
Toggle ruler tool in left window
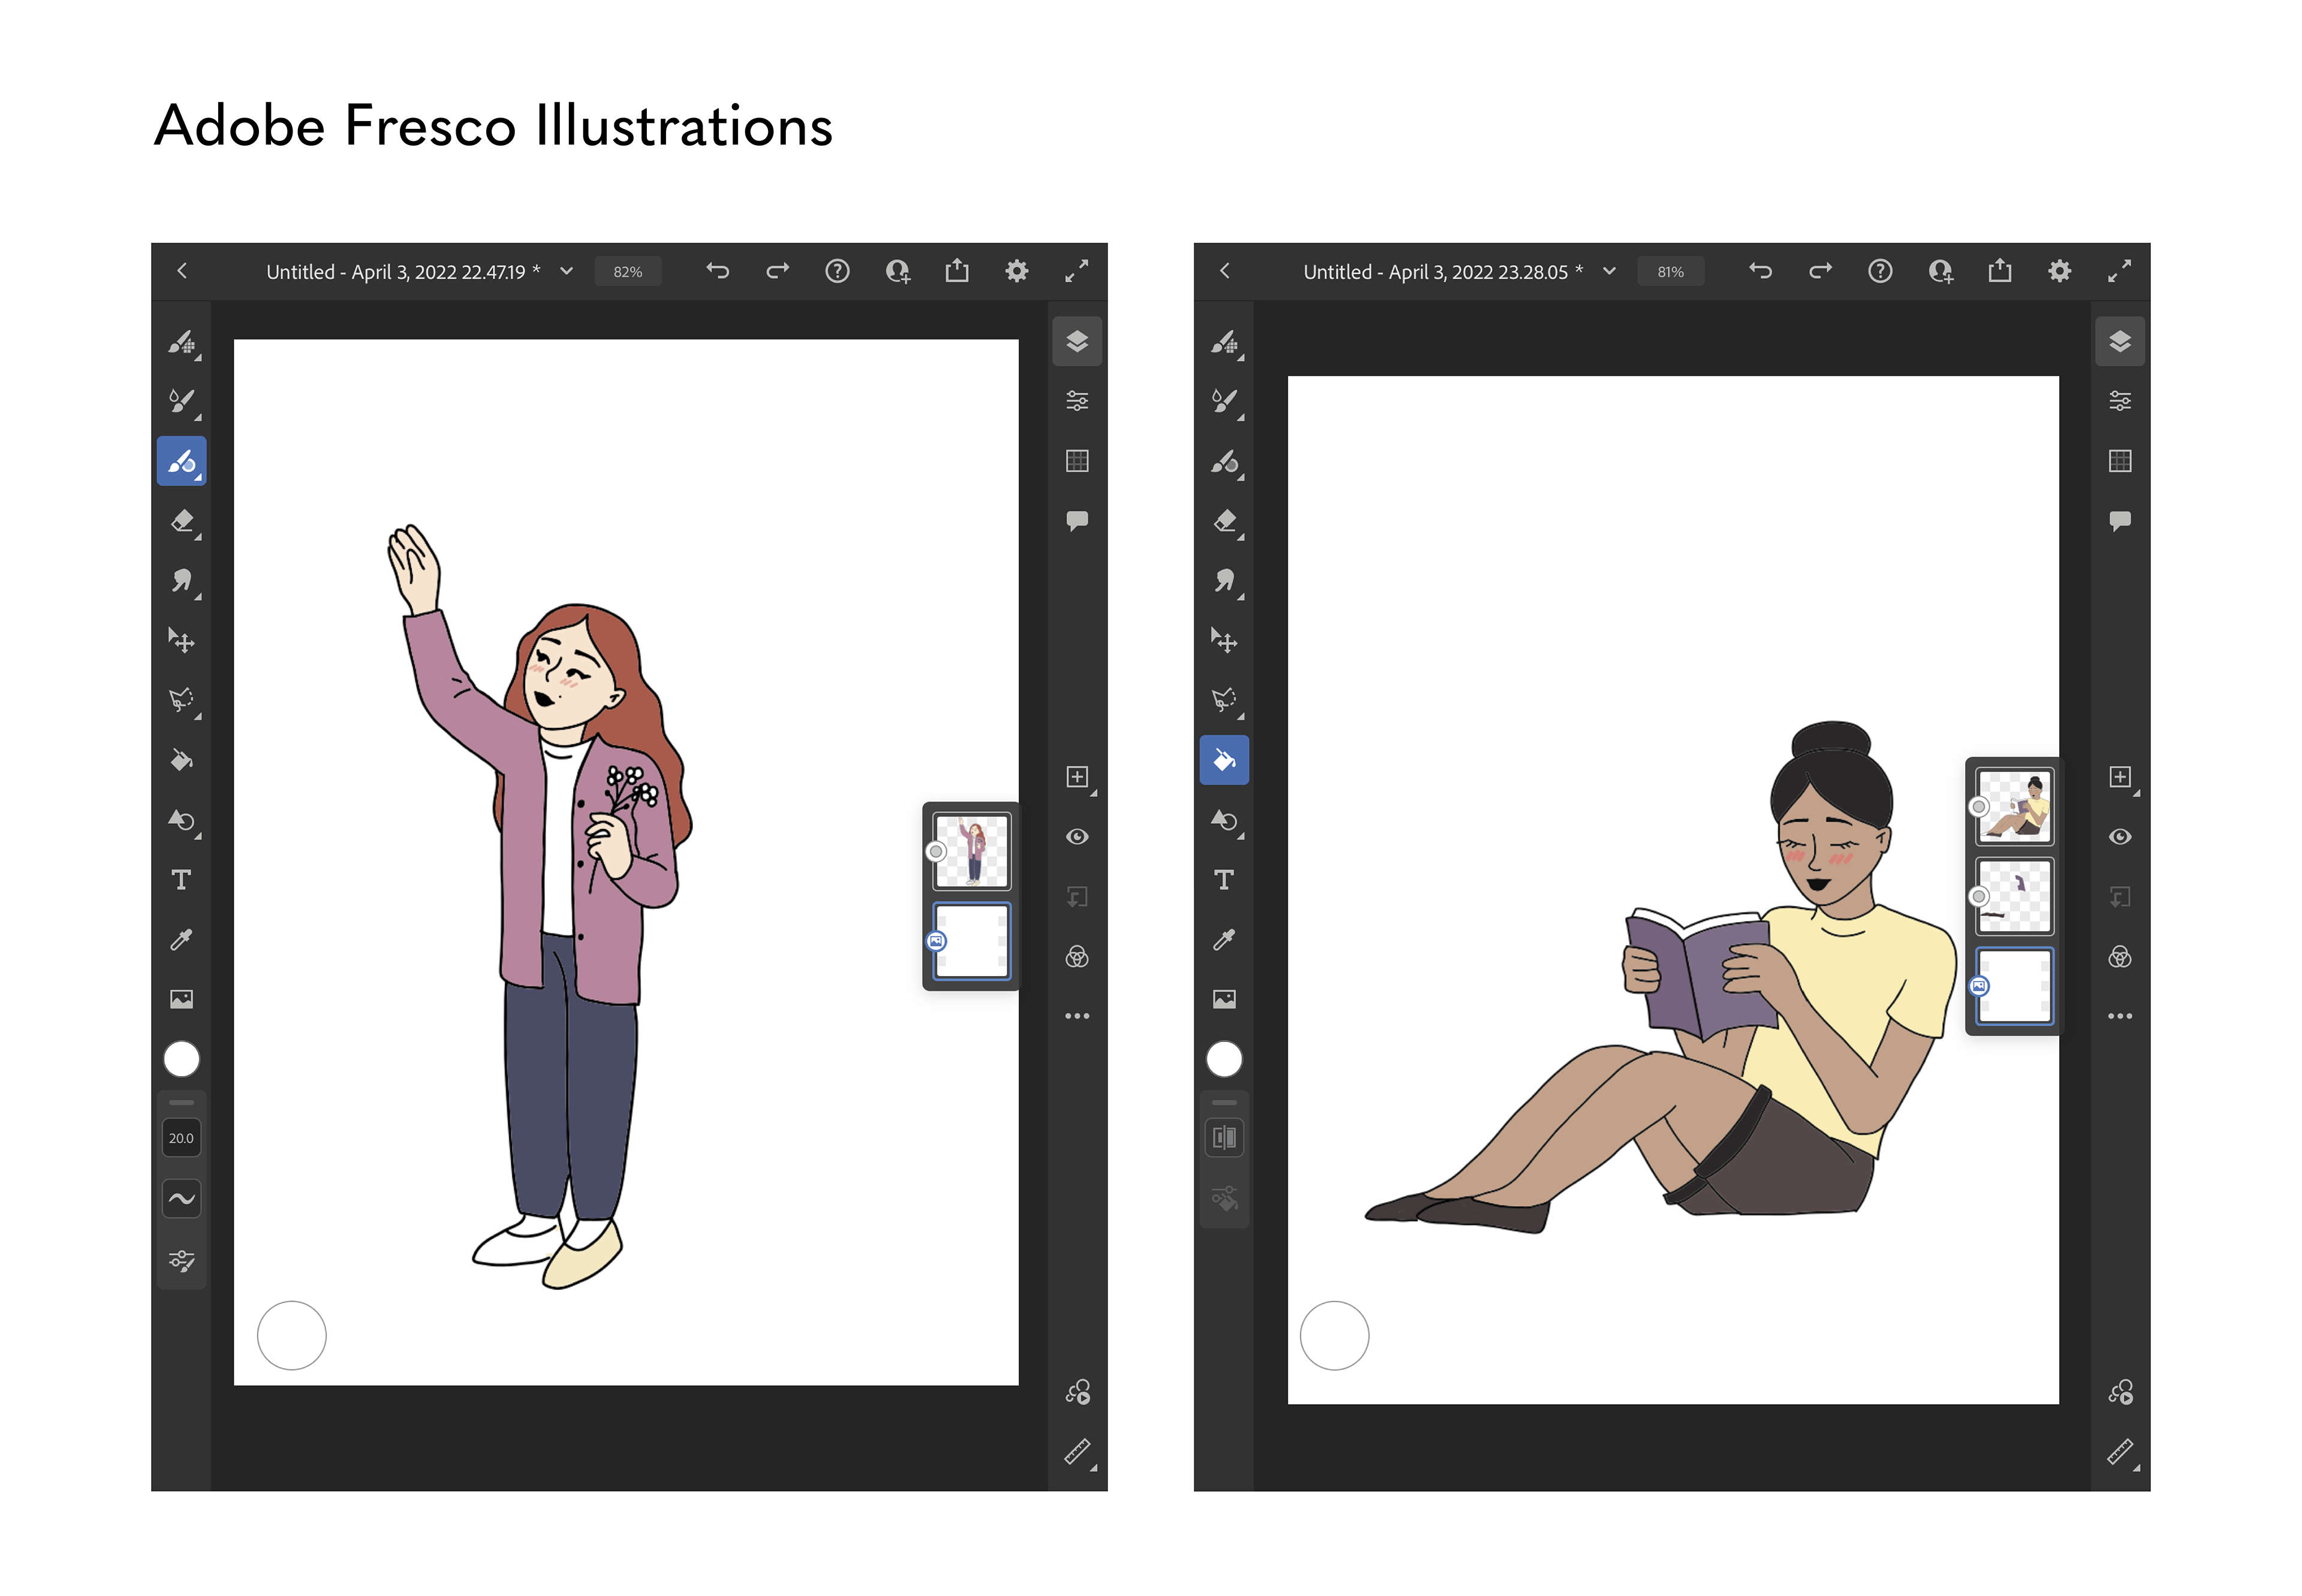[1077, 1452]
